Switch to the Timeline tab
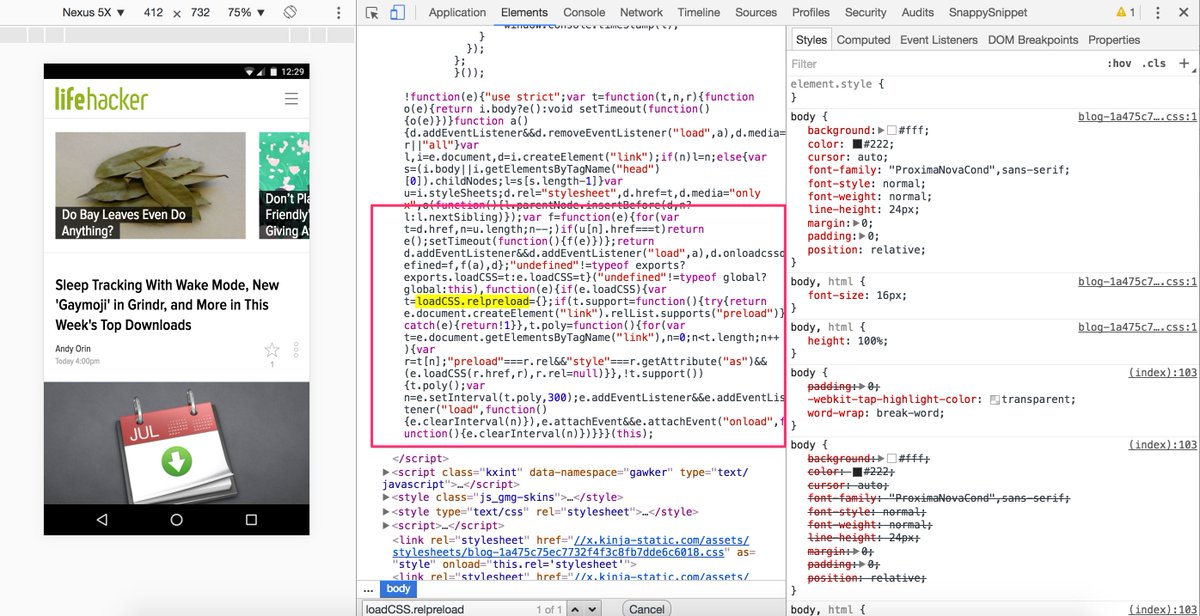Viewport: 1200px width, 616px height. [698, 12]
